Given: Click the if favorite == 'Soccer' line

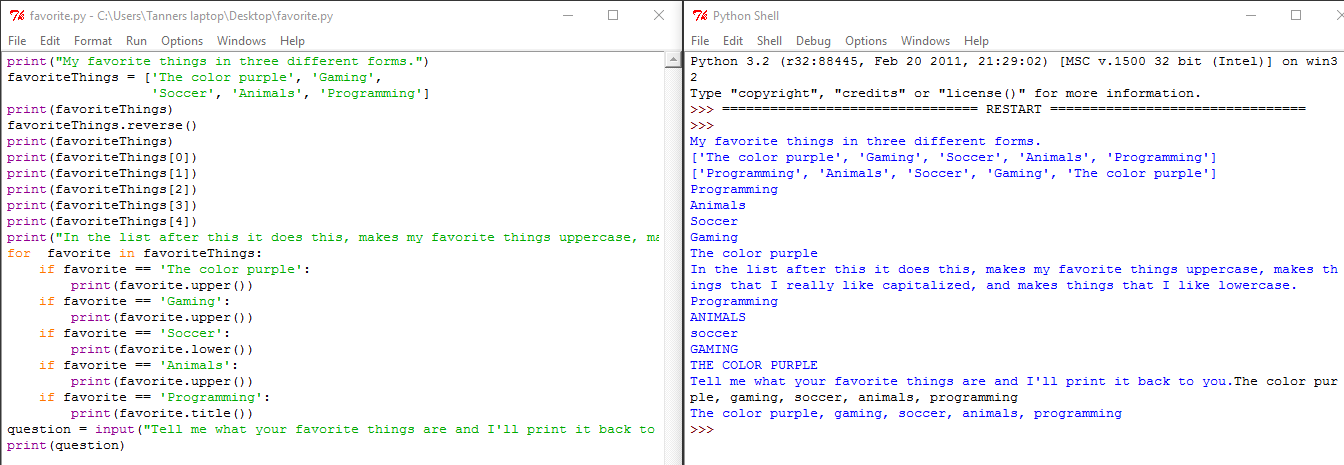Looking at the screenshot, I should tap(135, 333).
